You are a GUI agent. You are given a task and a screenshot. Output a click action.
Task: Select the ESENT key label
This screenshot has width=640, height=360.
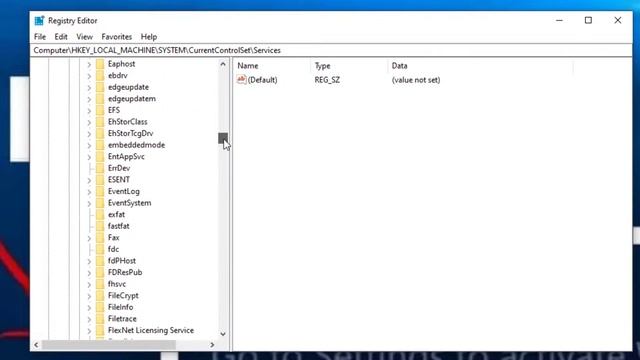tap(119, 180)
